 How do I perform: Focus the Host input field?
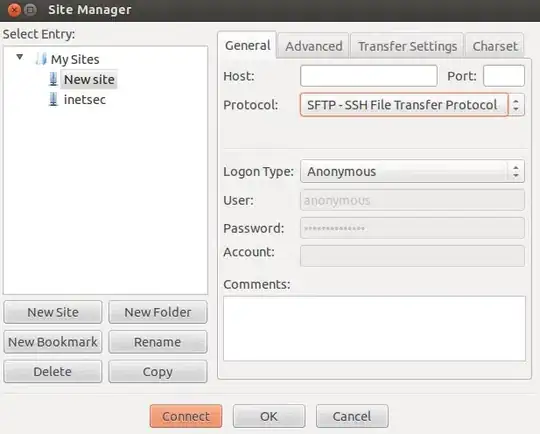(x=368, y=76)
